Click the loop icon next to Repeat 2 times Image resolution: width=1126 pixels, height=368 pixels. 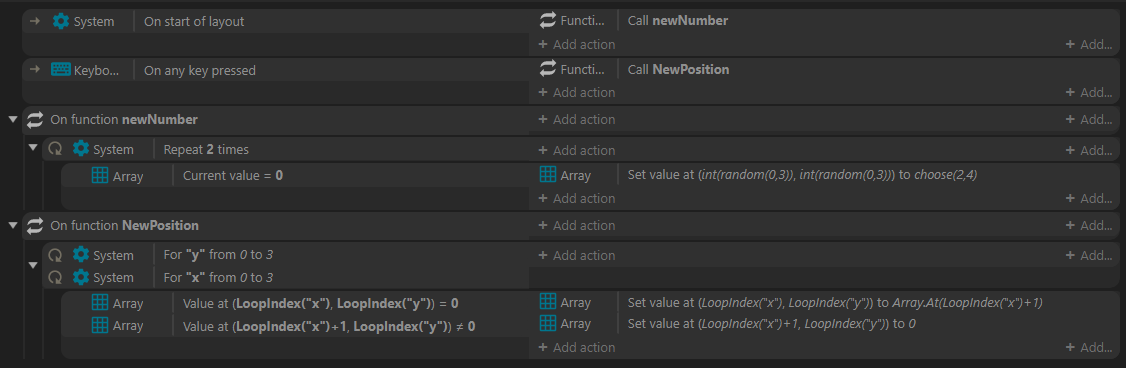[x=55, y=150]
